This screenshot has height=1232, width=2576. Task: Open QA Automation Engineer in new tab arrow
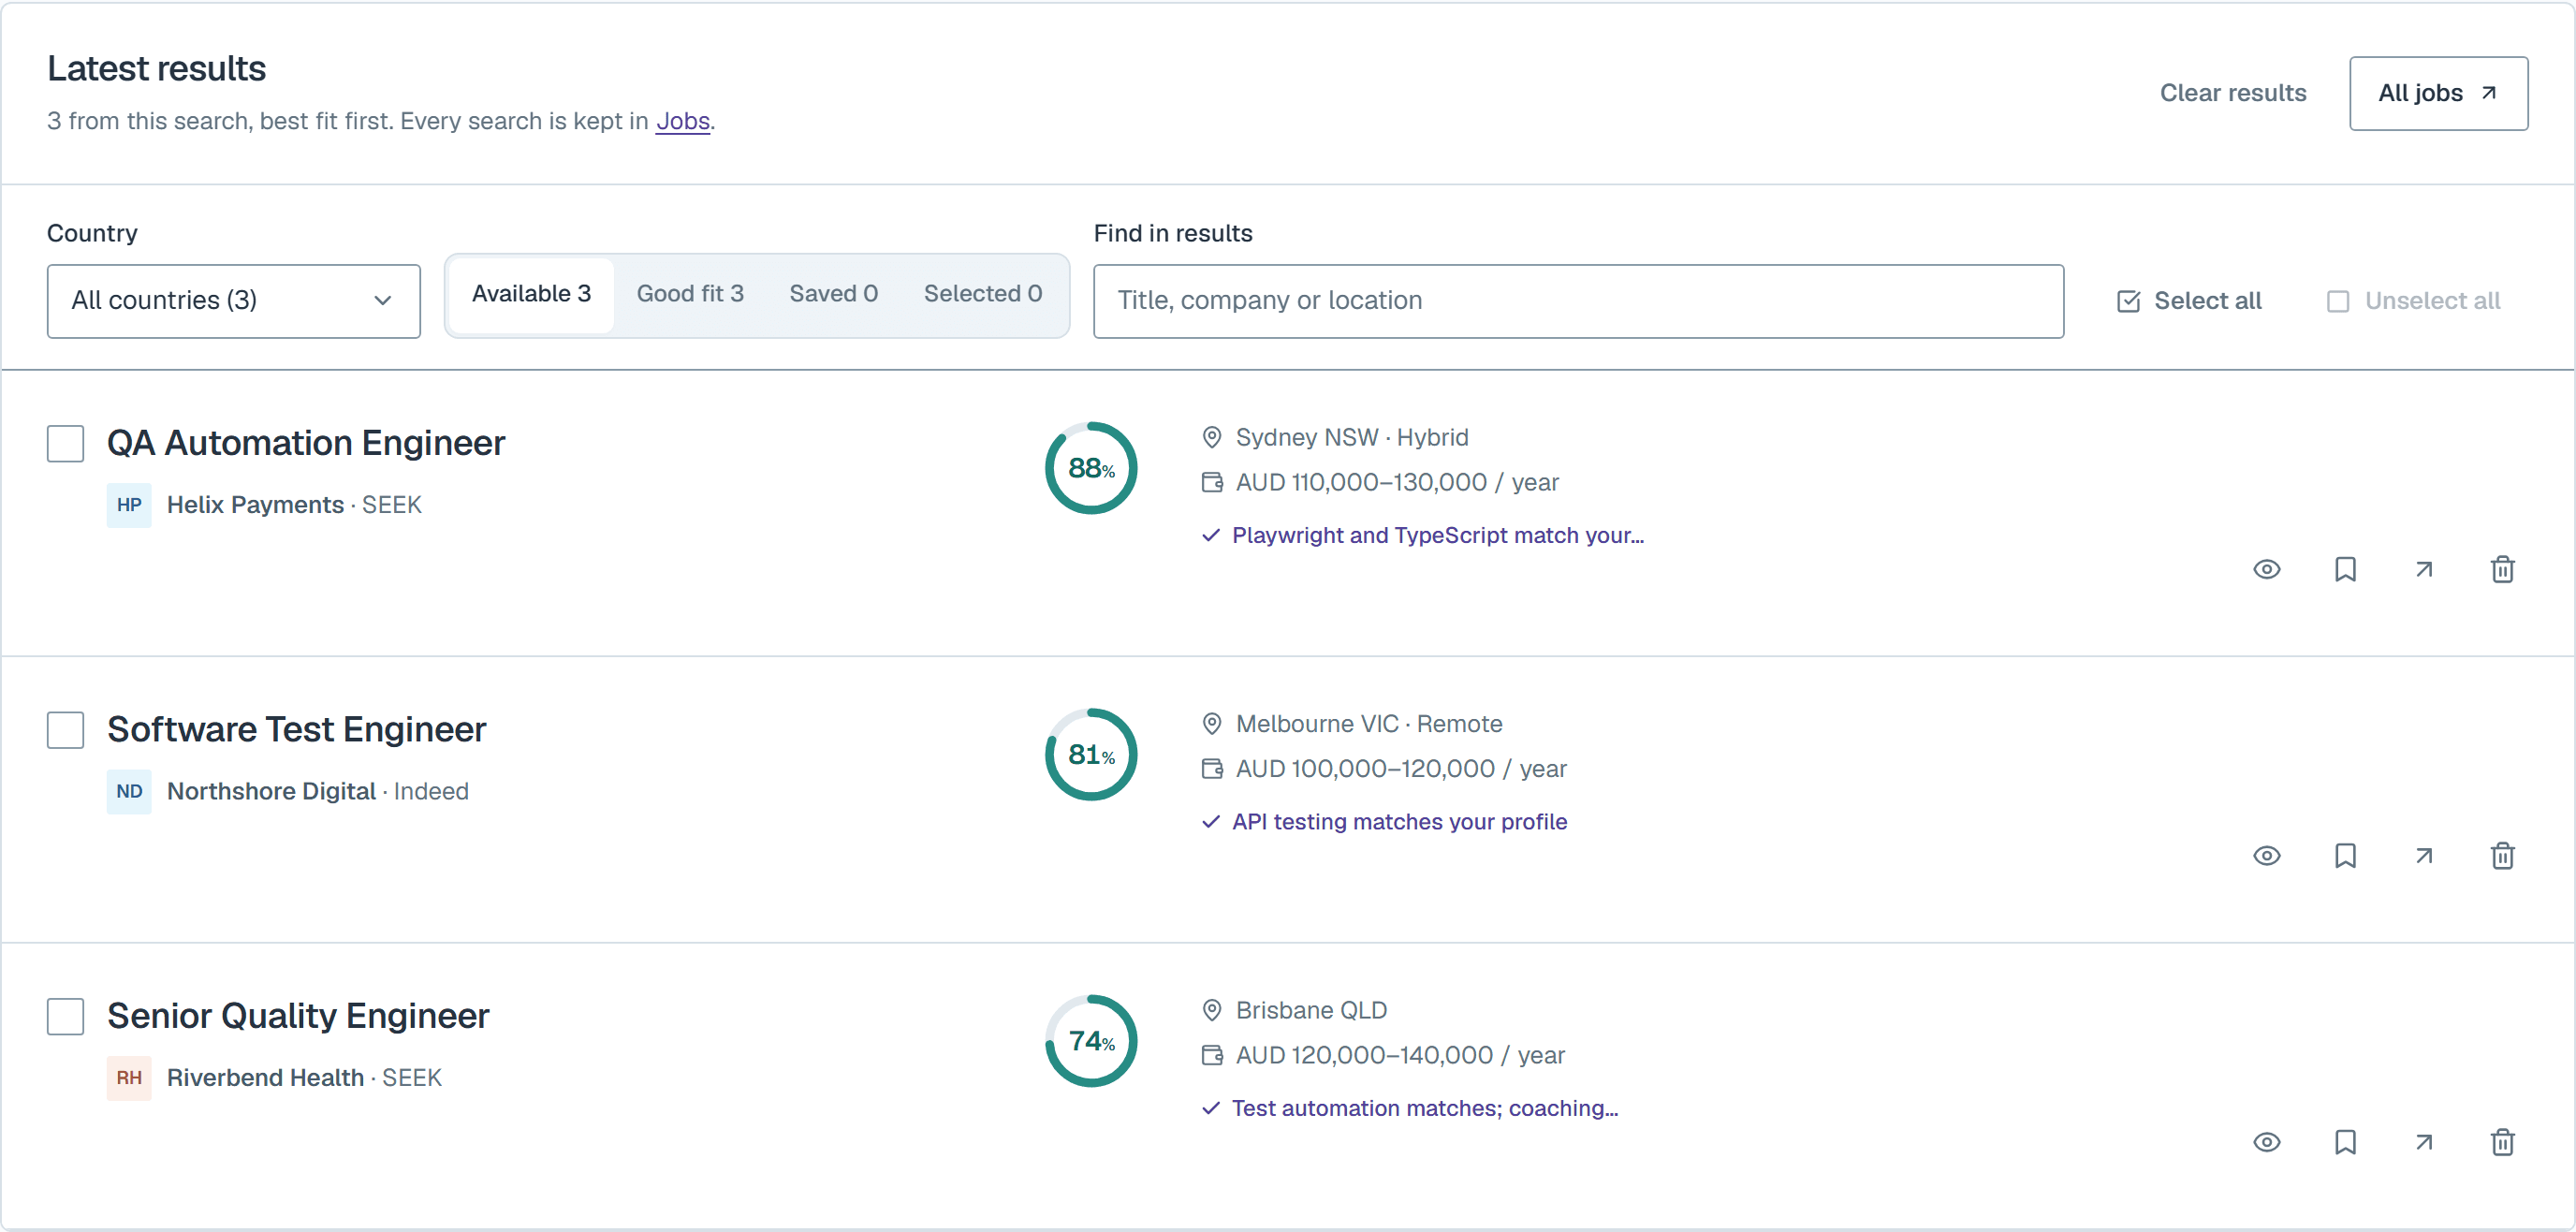(2424, 569)
